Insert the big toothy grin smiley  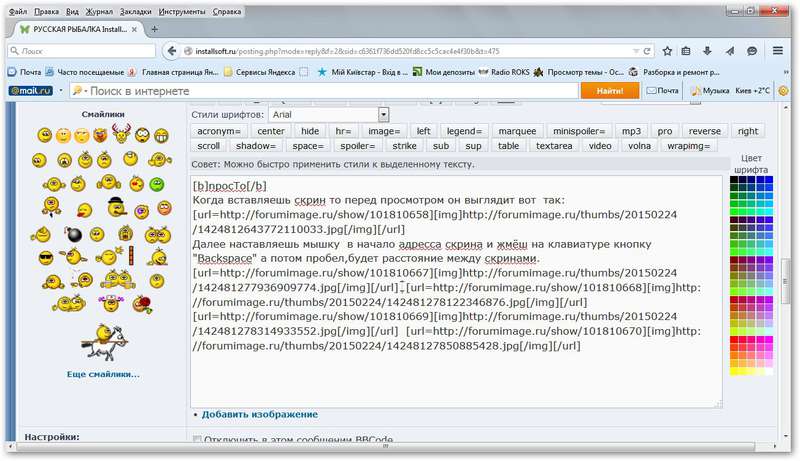(x=161, y=135)
